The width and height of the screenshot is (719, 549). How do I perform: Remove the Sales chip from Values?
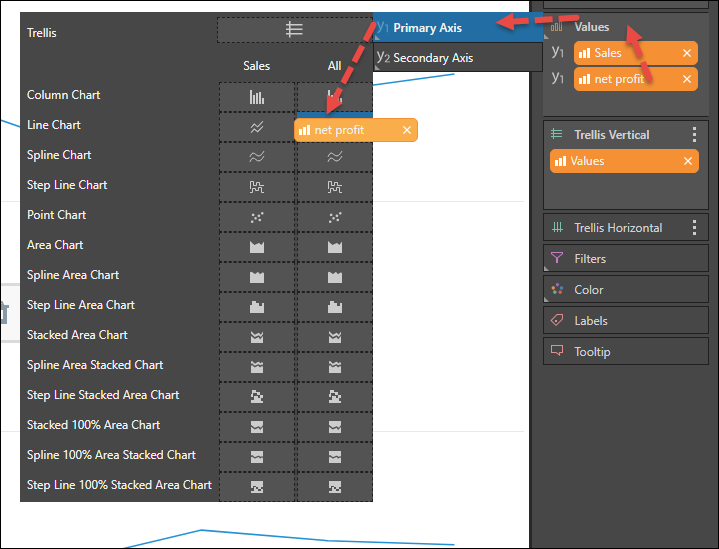[687, 53]
